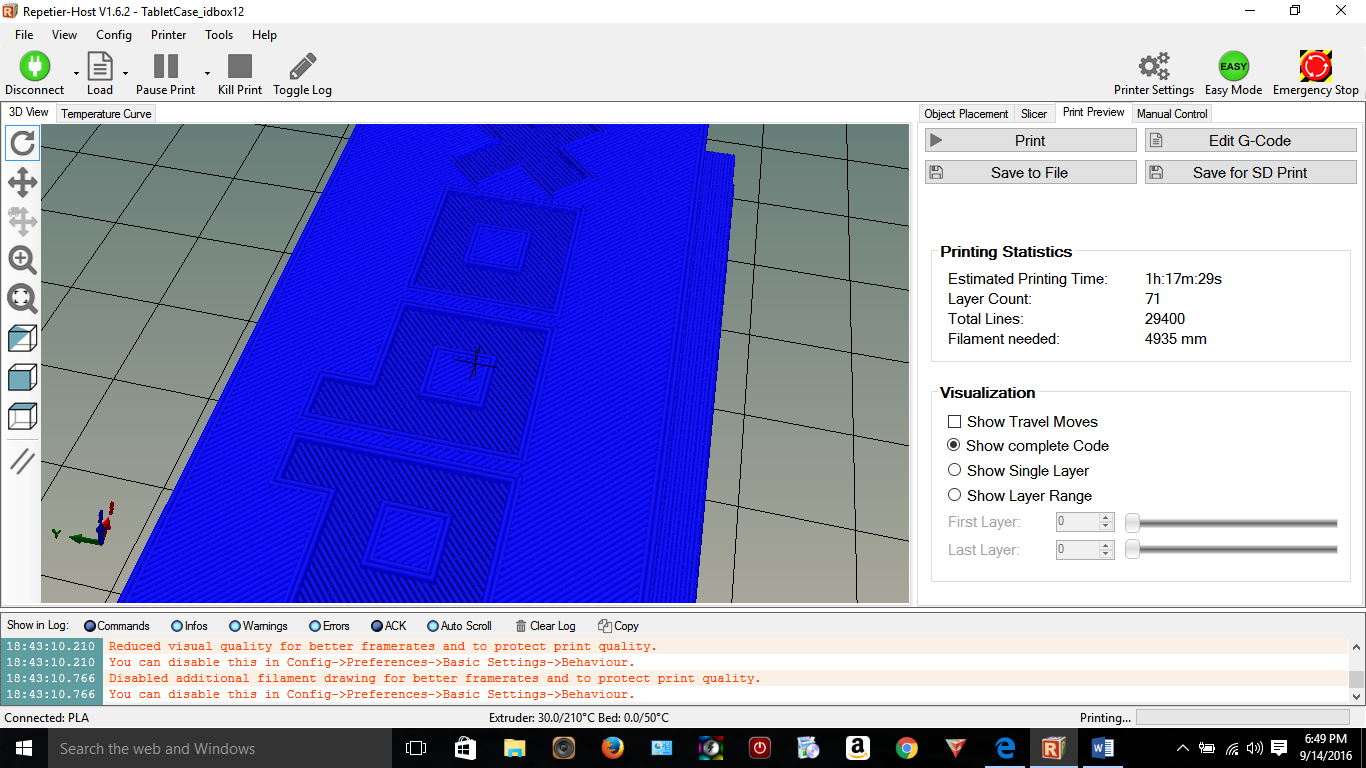This screenshot has height=768, width=1366.
Task: Expand the Load button dropdown arrow
Action: point(125,73)
